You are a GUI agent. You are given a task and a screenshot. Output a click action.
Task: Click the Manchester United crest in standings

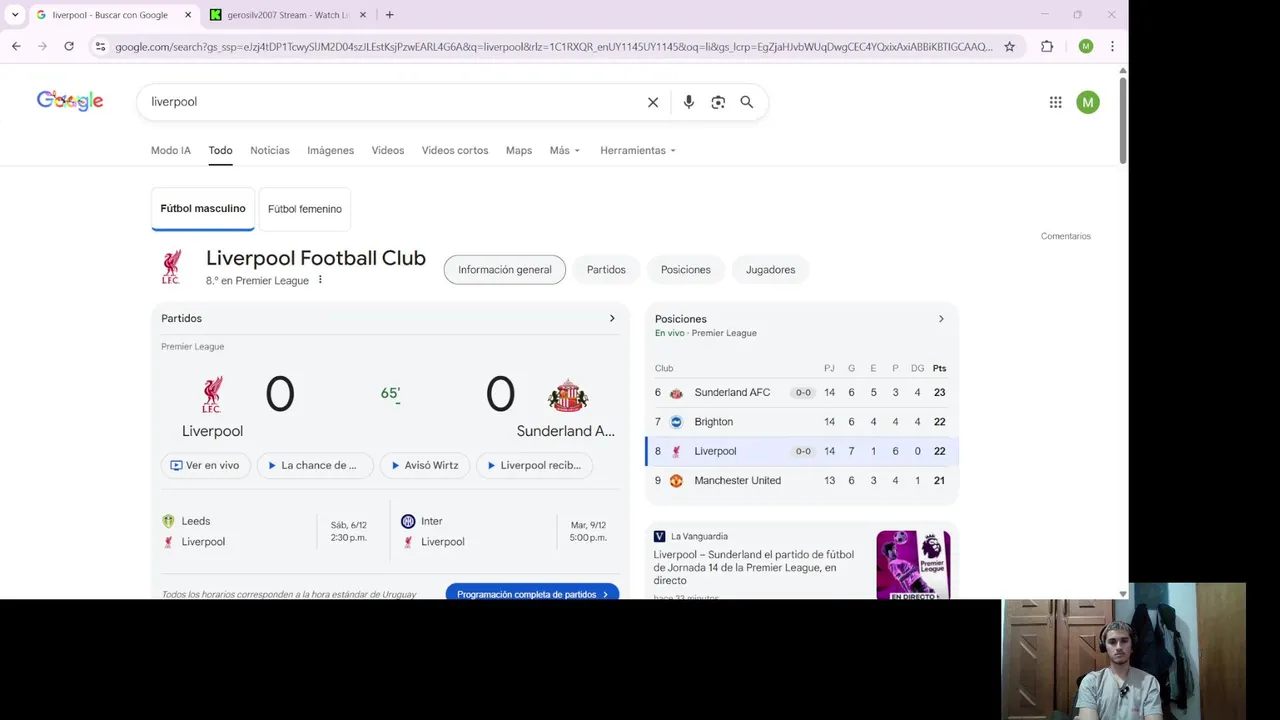(676, 481)
